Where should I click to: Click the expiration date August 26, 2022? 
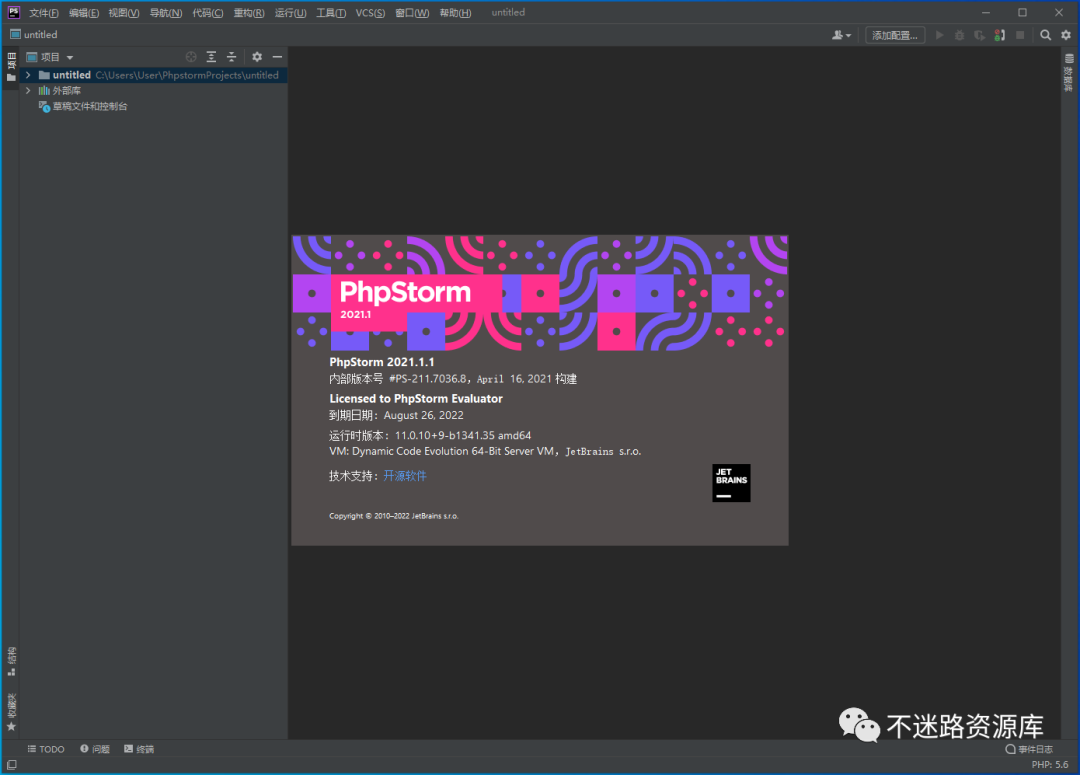[x=424, y=415]
